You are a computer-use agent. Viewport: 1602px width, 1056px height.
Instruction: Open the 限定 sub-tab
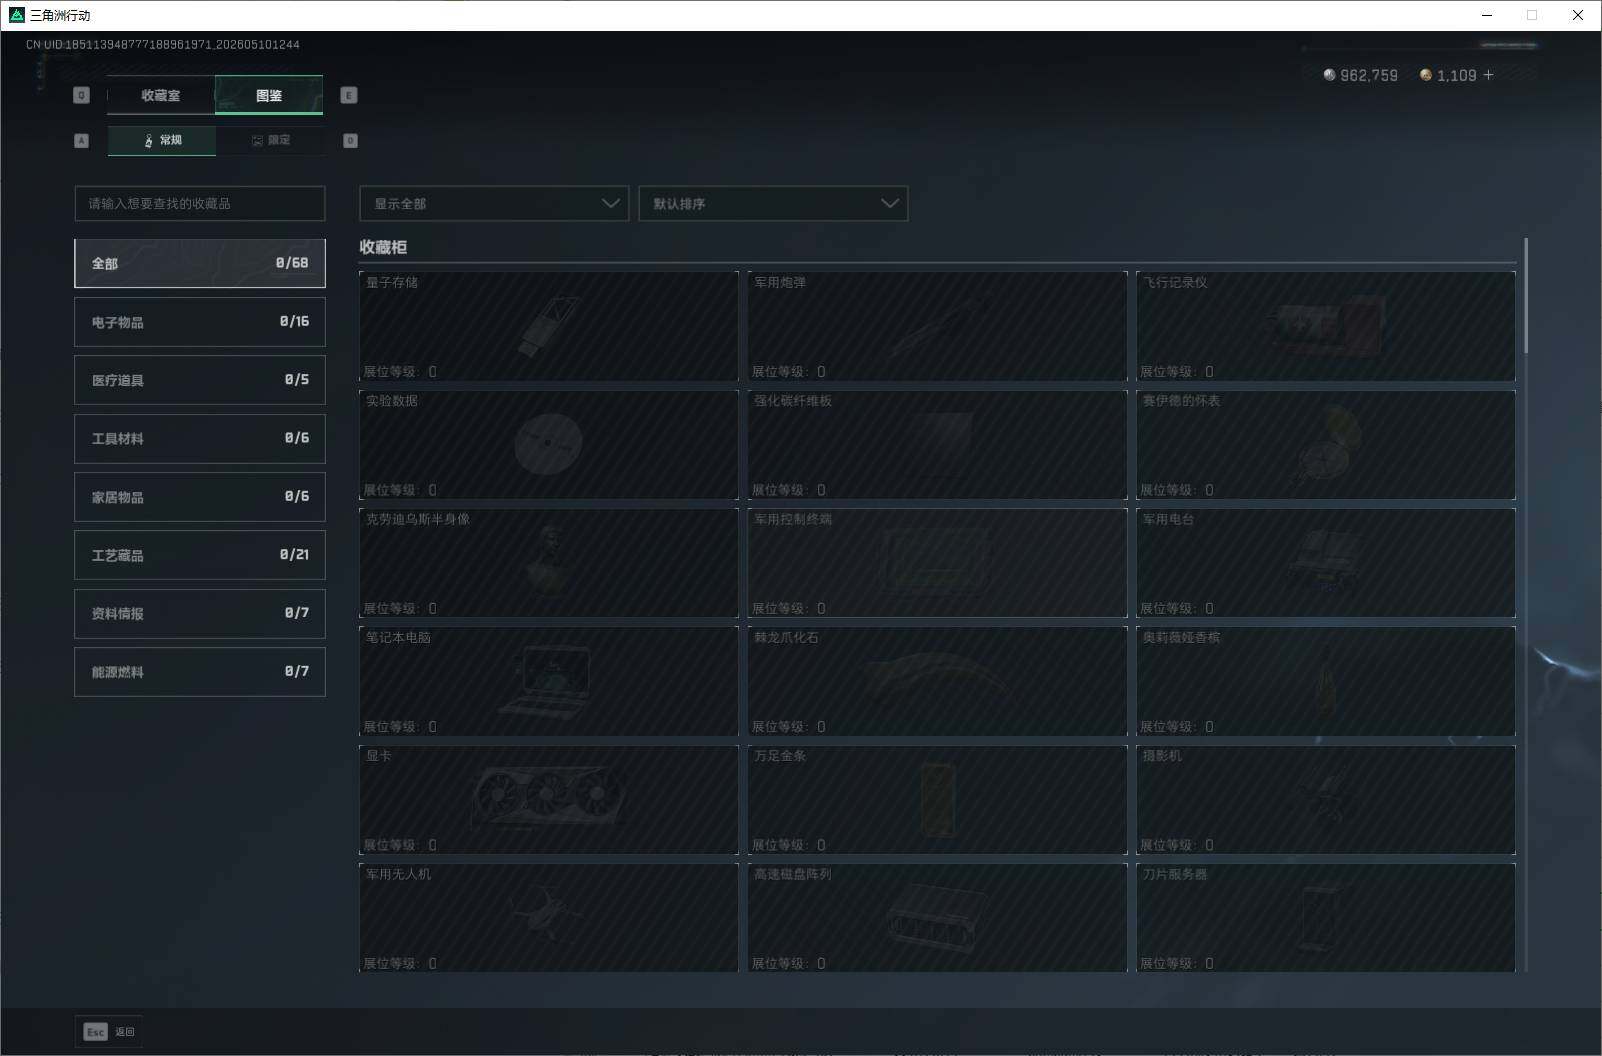(x=270, y=140)
